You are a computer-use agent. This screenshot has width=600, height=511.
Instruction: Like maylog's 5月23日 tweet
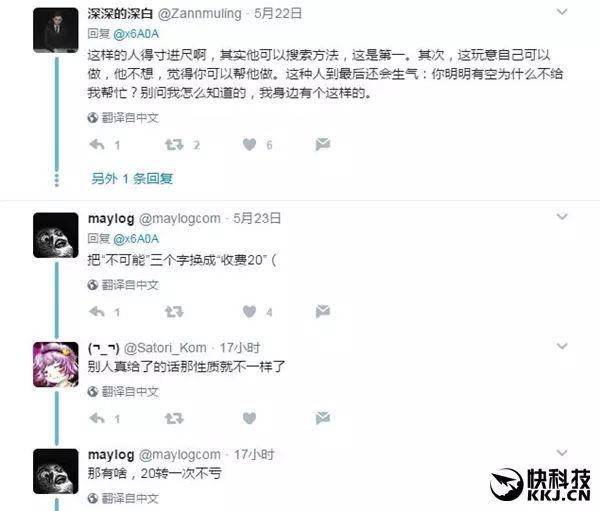(249, 312)
